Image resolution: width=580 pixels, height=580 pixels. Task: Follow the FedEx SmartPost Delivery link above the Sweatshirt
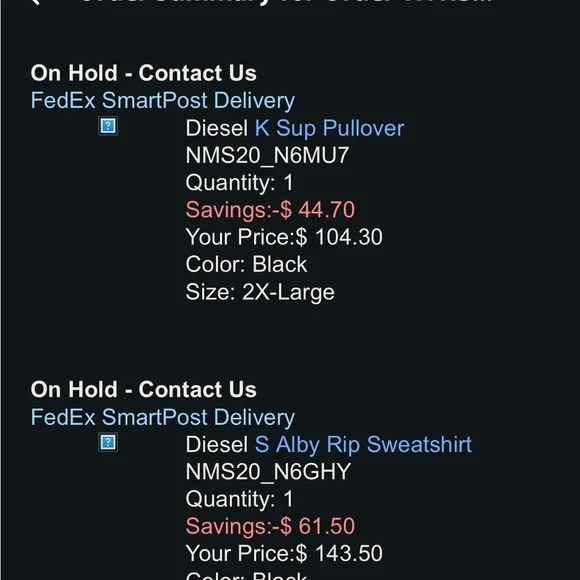point(163,417)
